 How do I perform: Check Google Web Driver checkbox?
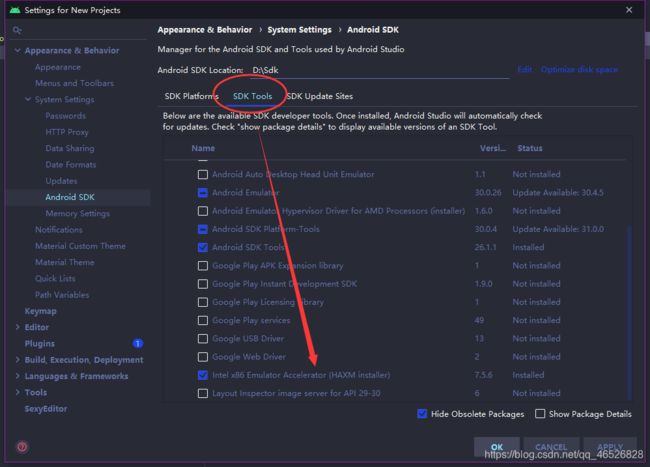(203, 357)
